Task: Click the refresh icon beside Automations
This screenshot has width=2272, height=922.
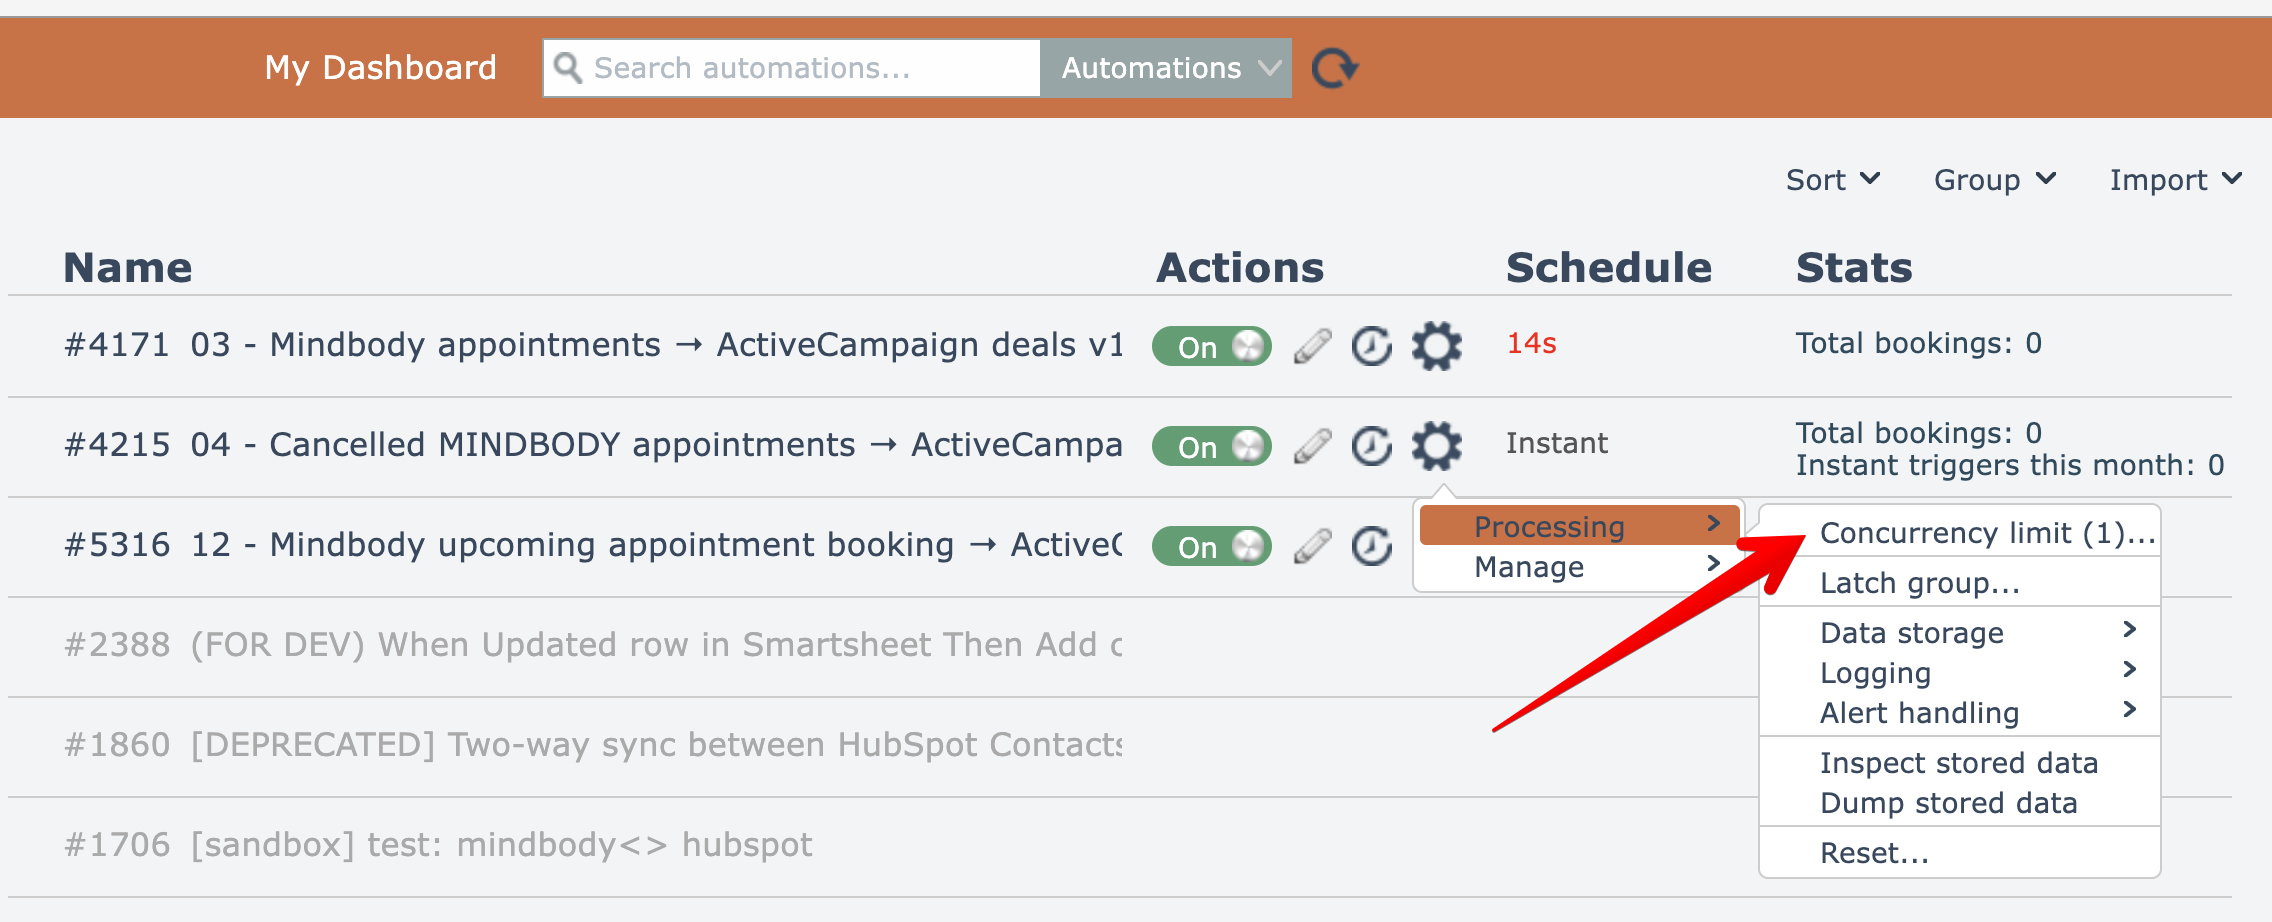Action: 1334,68
